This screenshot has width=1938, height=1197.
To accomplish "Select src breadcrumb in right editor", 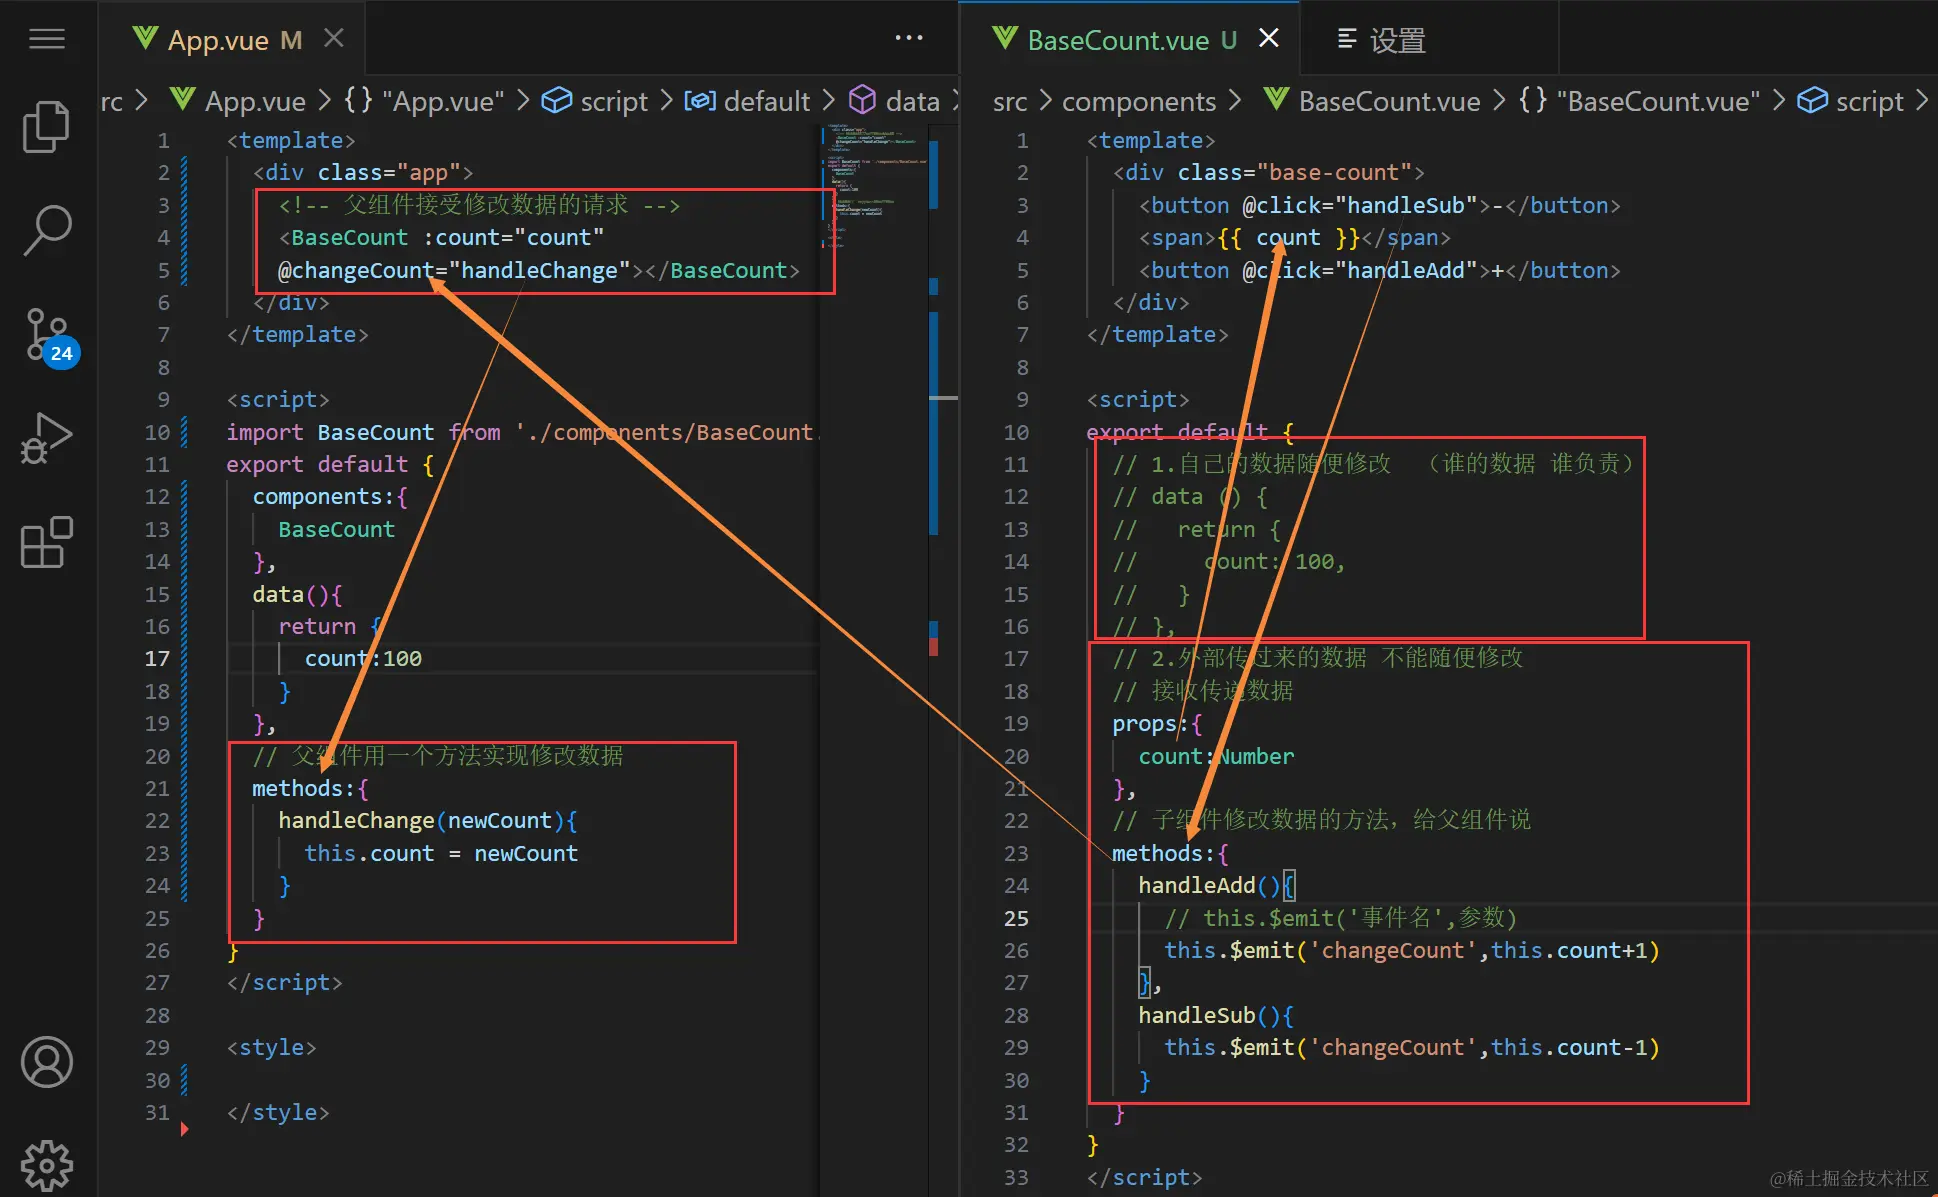I will click(x=1010, y=101).
